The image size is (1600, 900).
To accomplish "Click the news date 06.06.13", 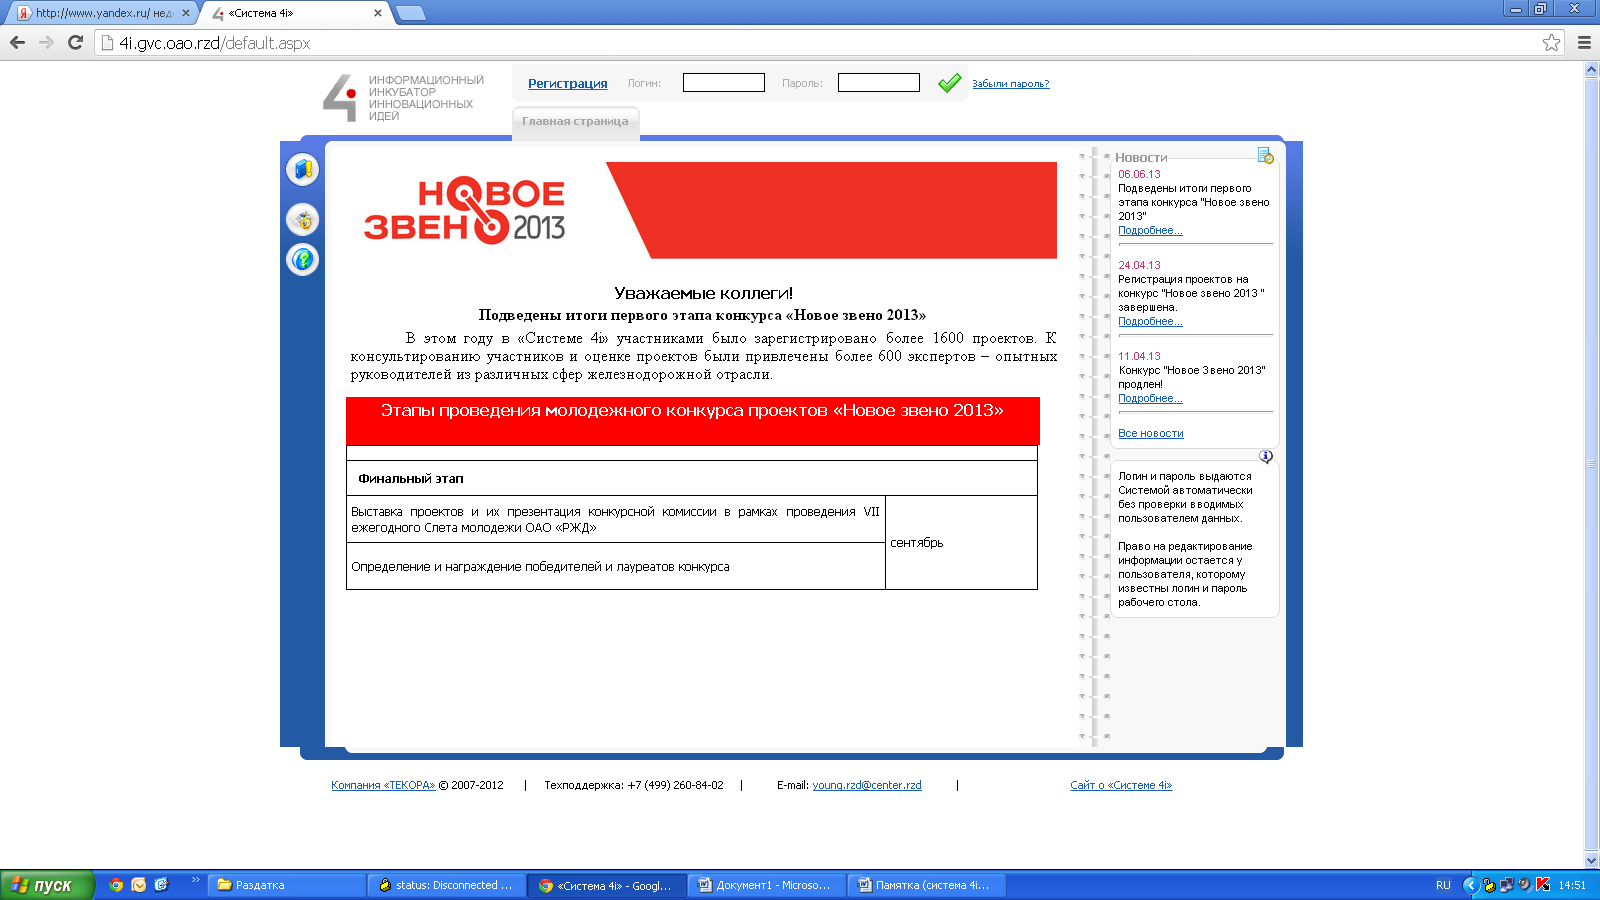I will coord(1139,174).
